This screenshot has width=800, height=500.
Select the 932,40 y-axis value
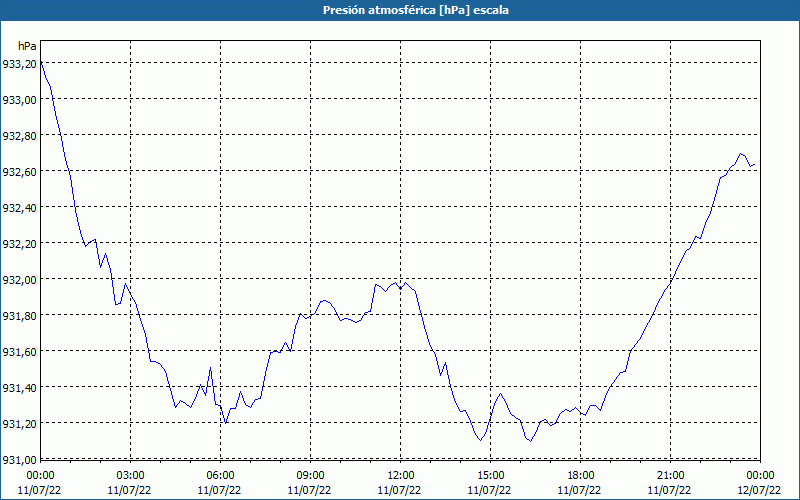pos(20,208)
